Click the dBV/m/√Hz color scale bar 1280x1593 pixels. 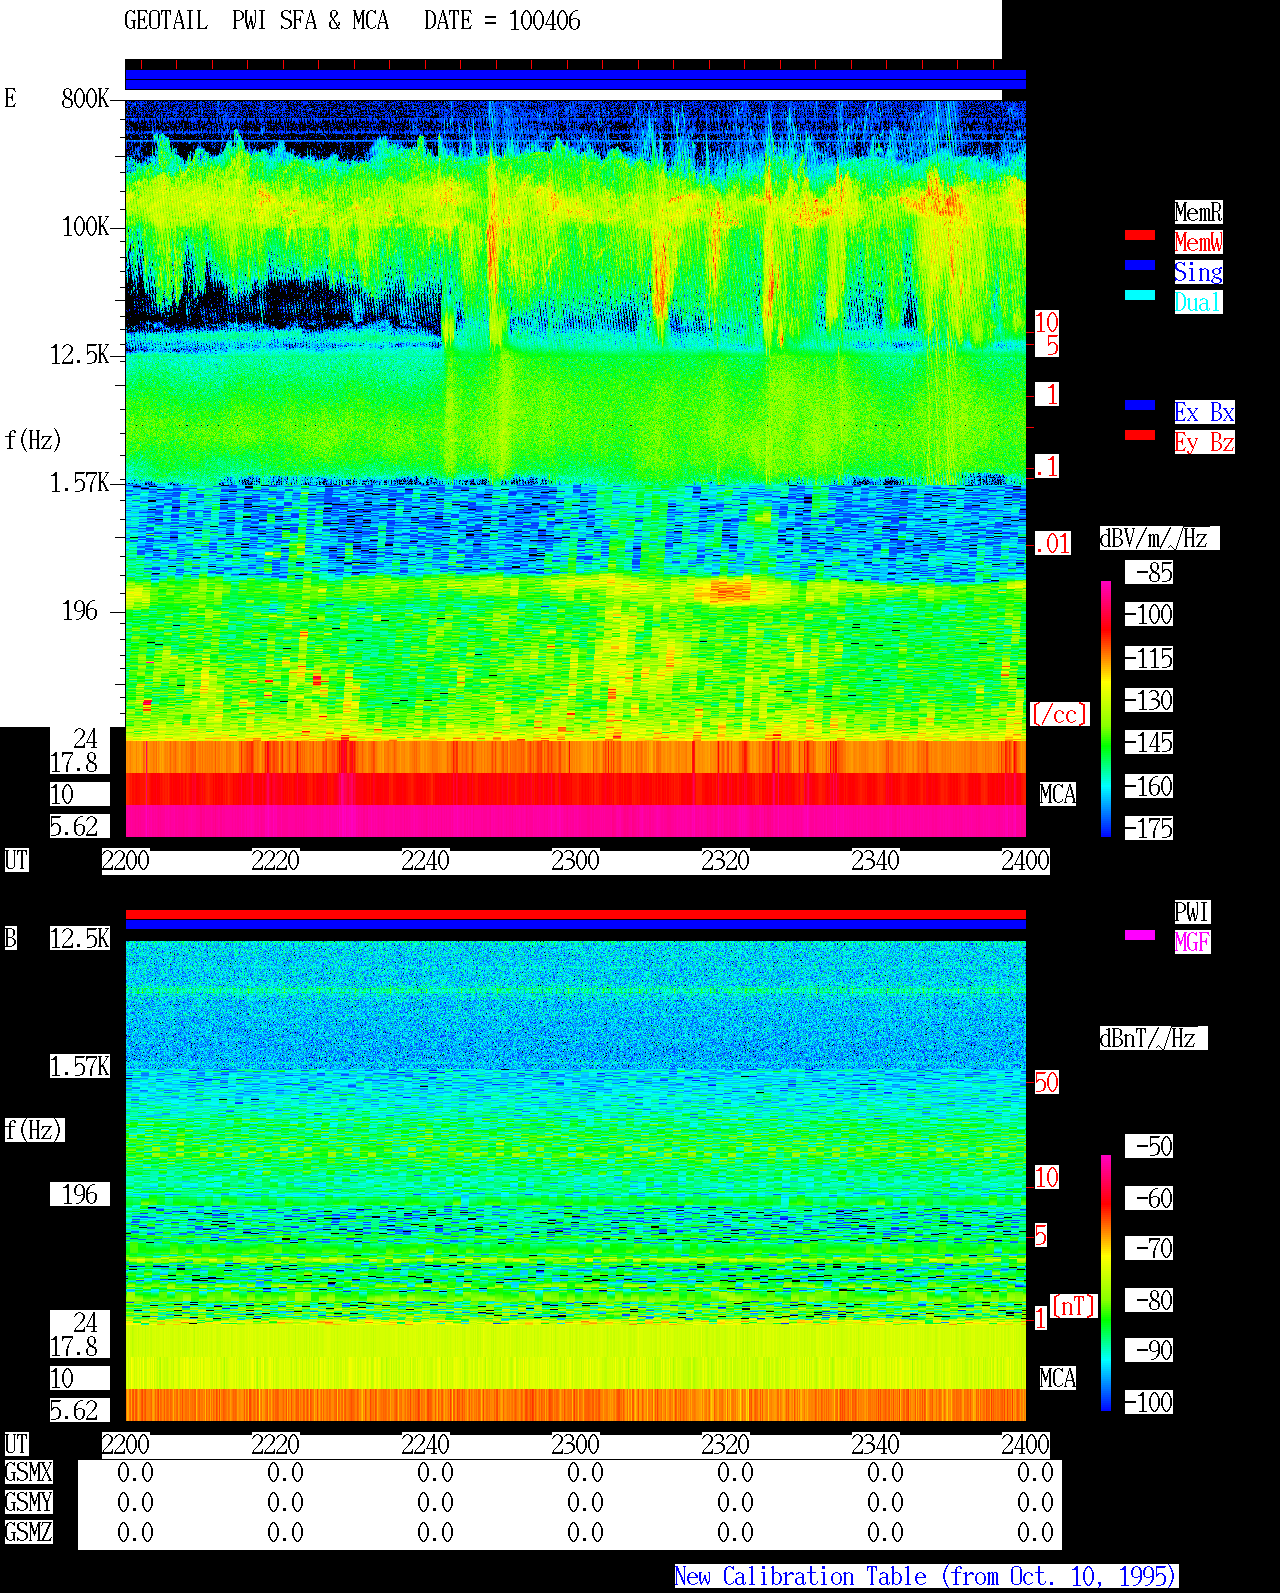[1106, 709]
